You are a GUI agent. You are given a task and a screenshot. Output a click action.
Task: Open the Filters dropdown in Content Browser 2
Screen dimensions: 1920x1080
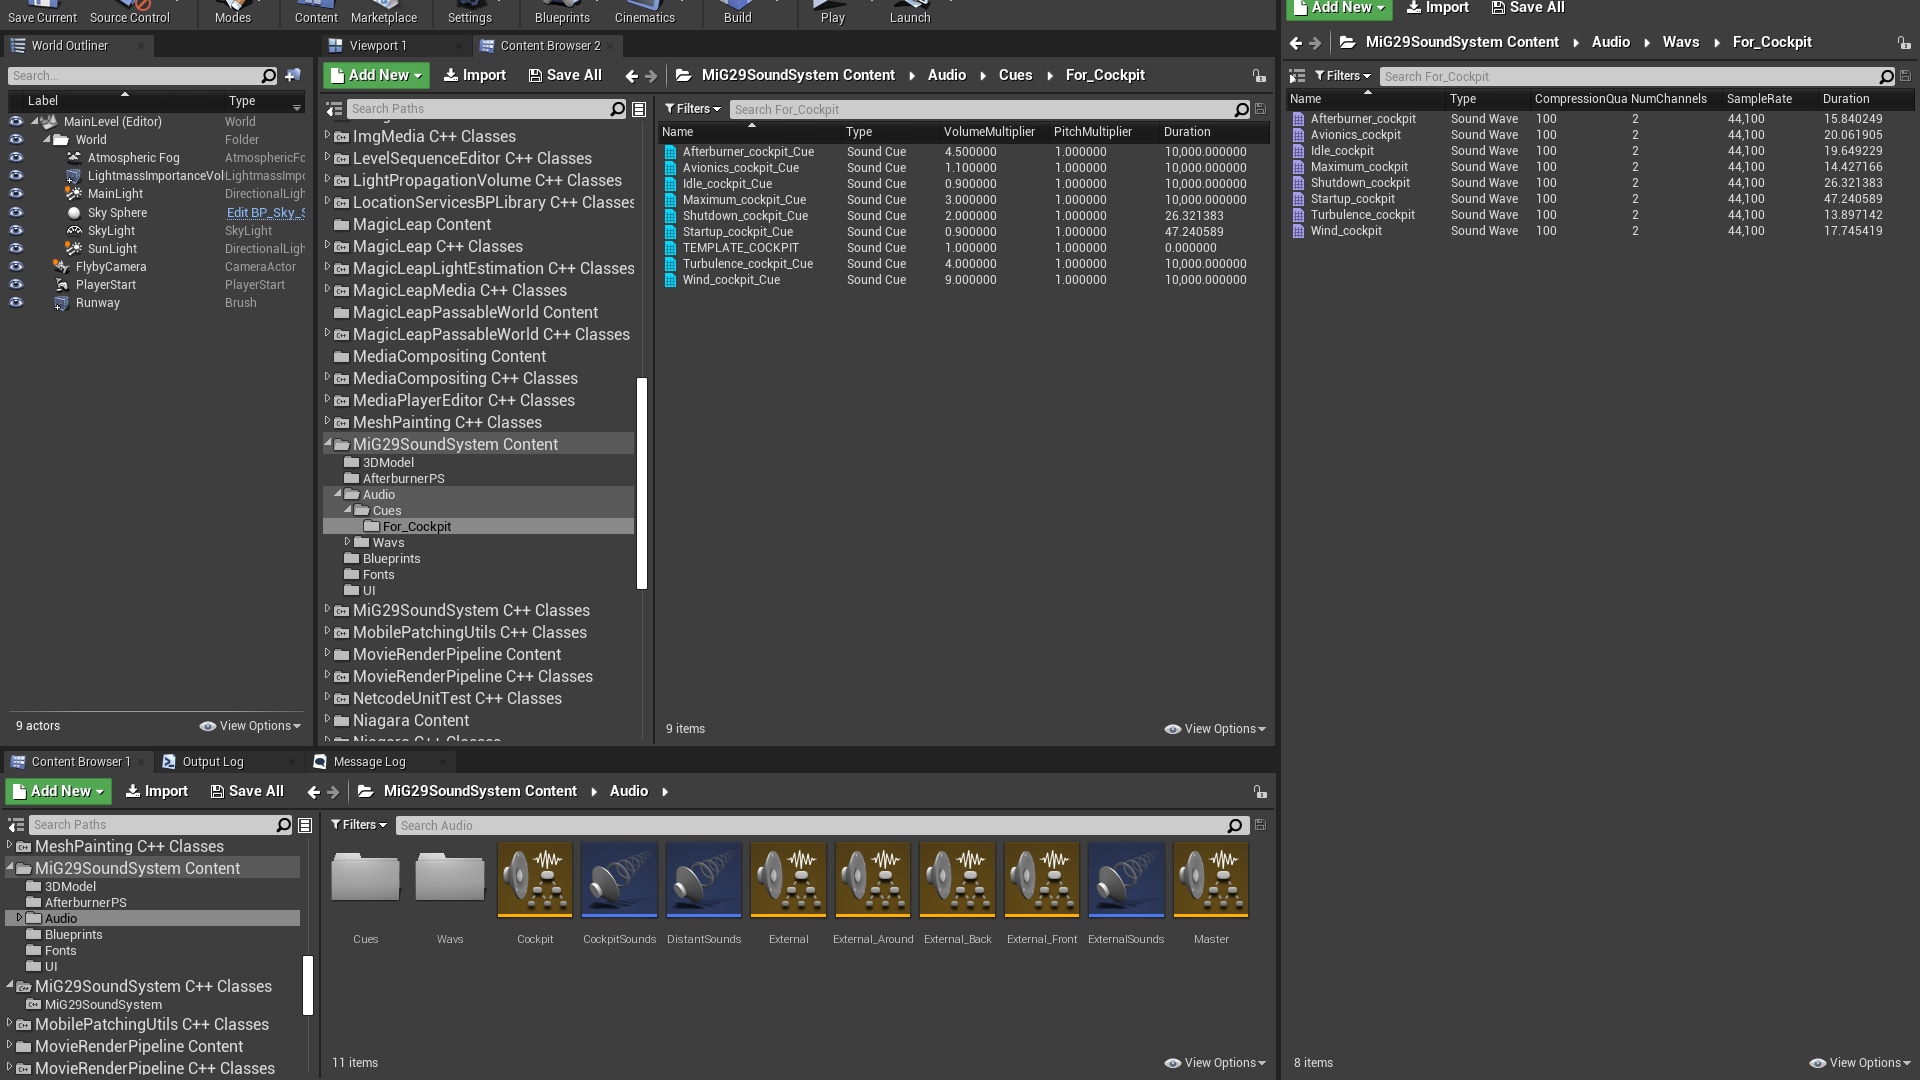692,108
